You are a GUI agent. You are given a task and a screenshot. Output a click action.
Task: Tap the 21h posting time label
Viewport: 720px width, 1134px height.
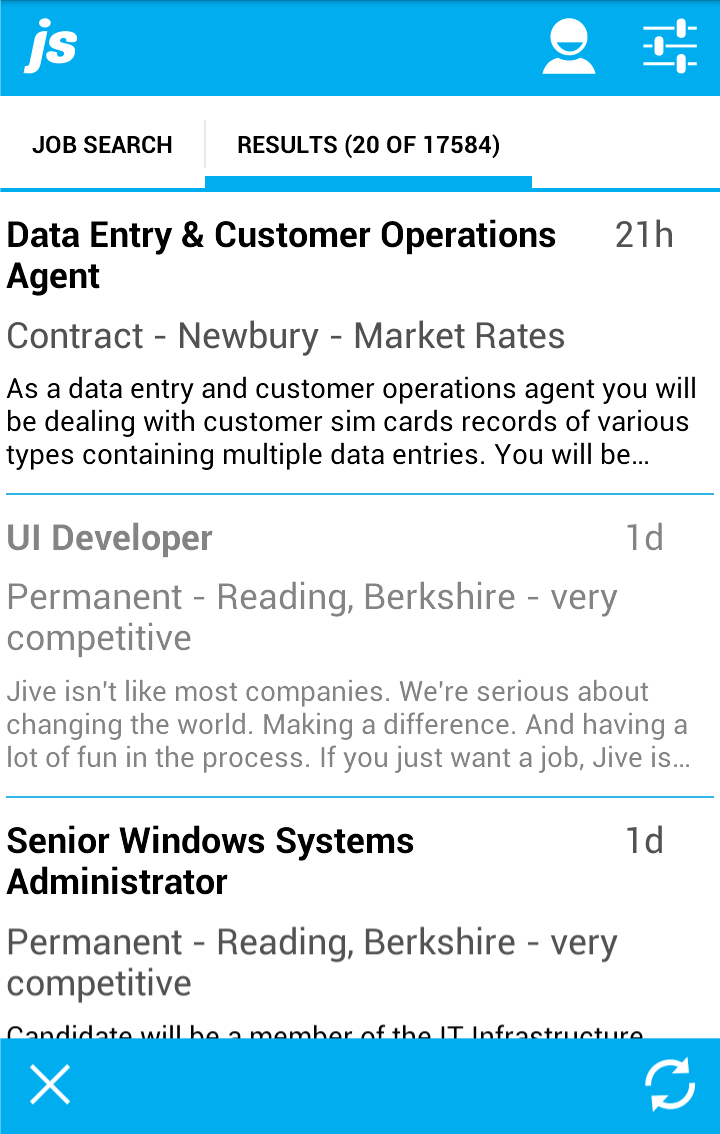click(x=643, y=235)
